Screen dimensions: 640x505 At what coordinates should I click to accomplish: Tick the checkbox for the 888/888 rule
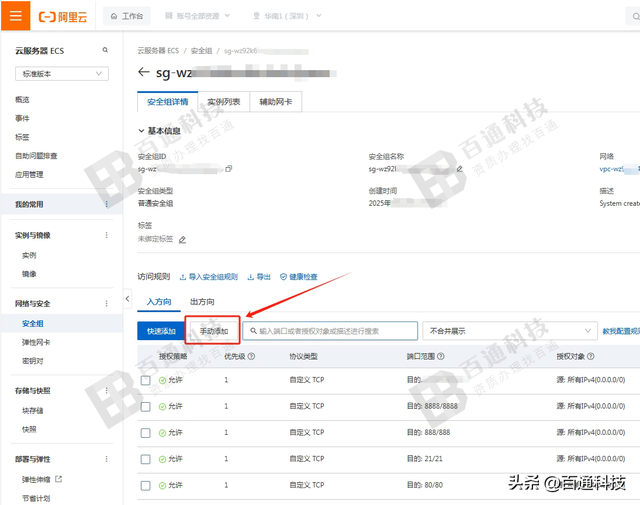[145, 433]
